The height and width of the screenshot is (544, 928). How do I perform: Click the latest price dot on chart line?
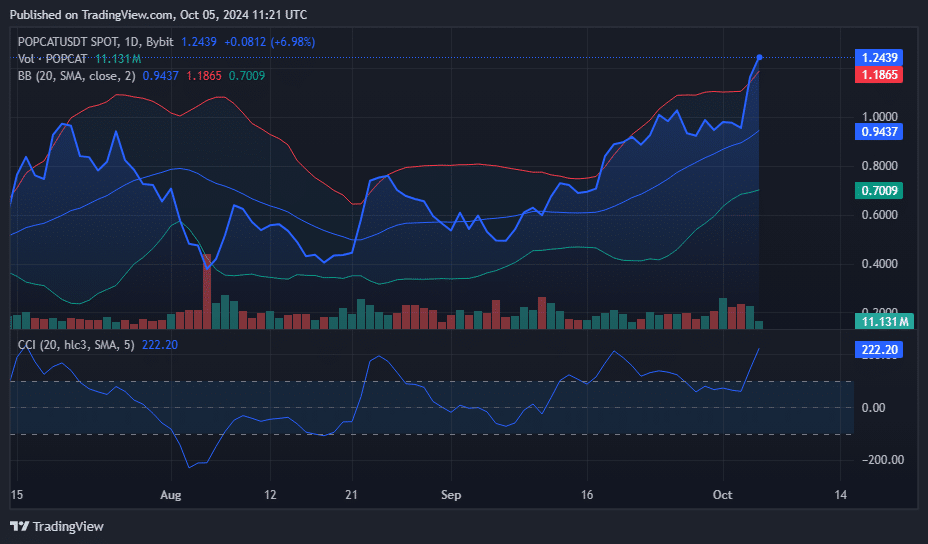pyautogui.click(x=760, y=58)
